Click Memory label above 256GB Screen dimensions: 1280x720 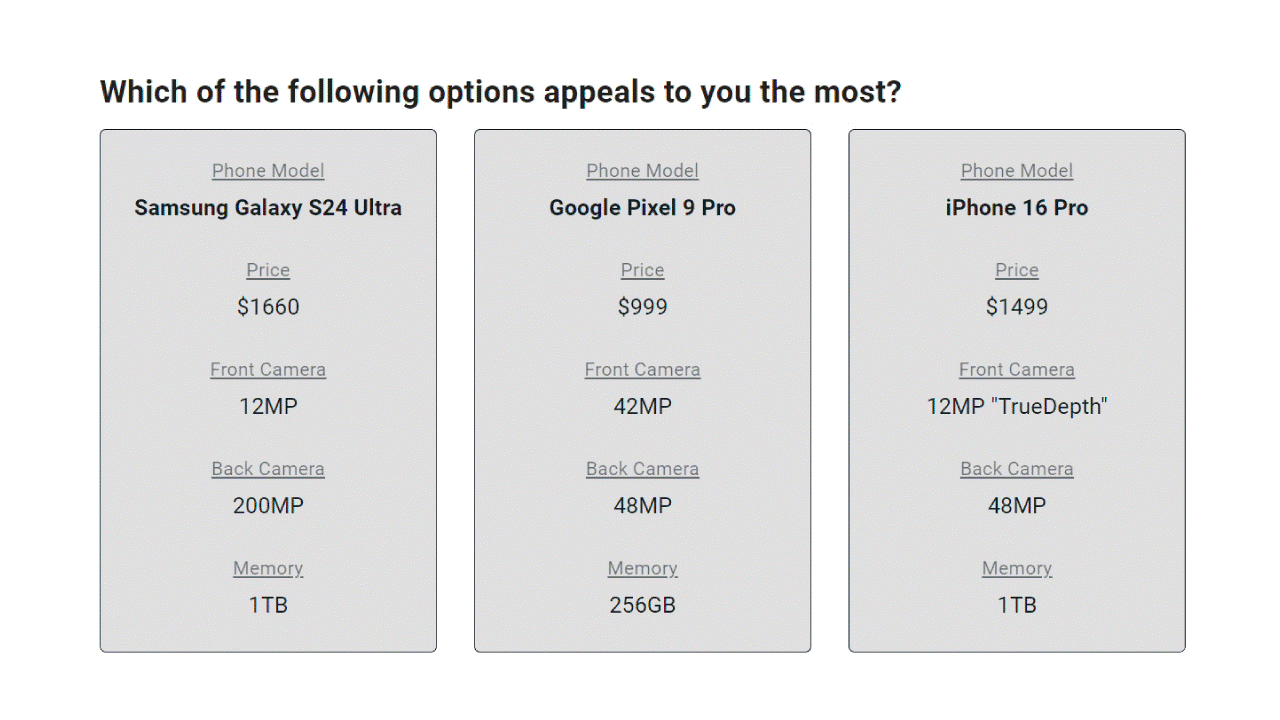click(642, 568)
